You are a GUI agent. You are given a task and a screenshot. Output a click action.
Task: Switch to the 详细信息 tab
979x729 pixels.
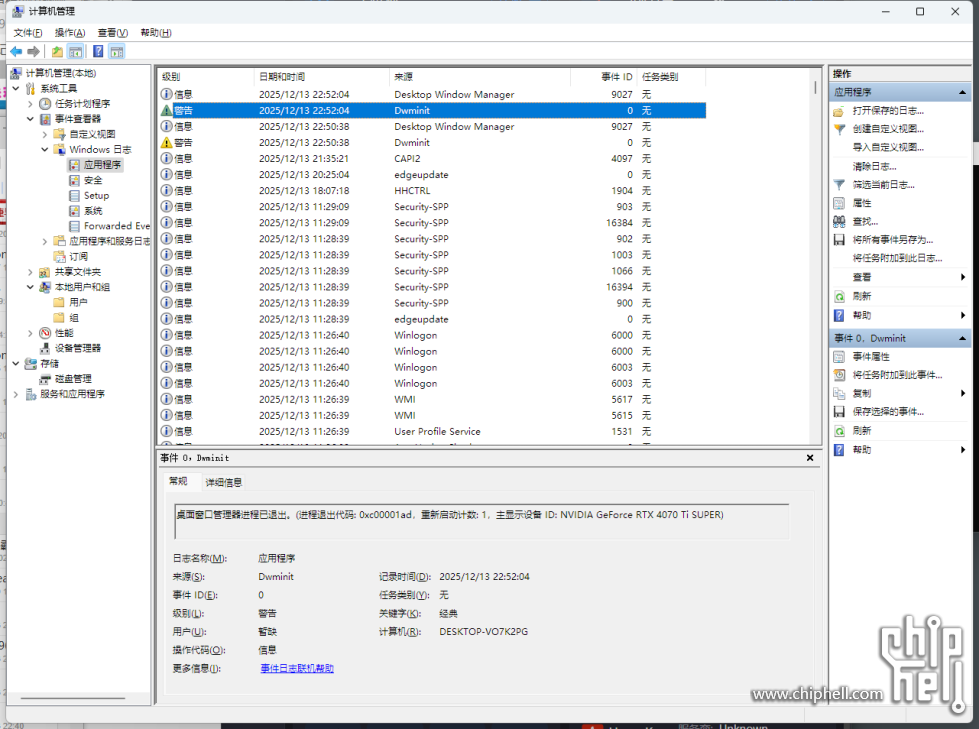click(223, 482)
